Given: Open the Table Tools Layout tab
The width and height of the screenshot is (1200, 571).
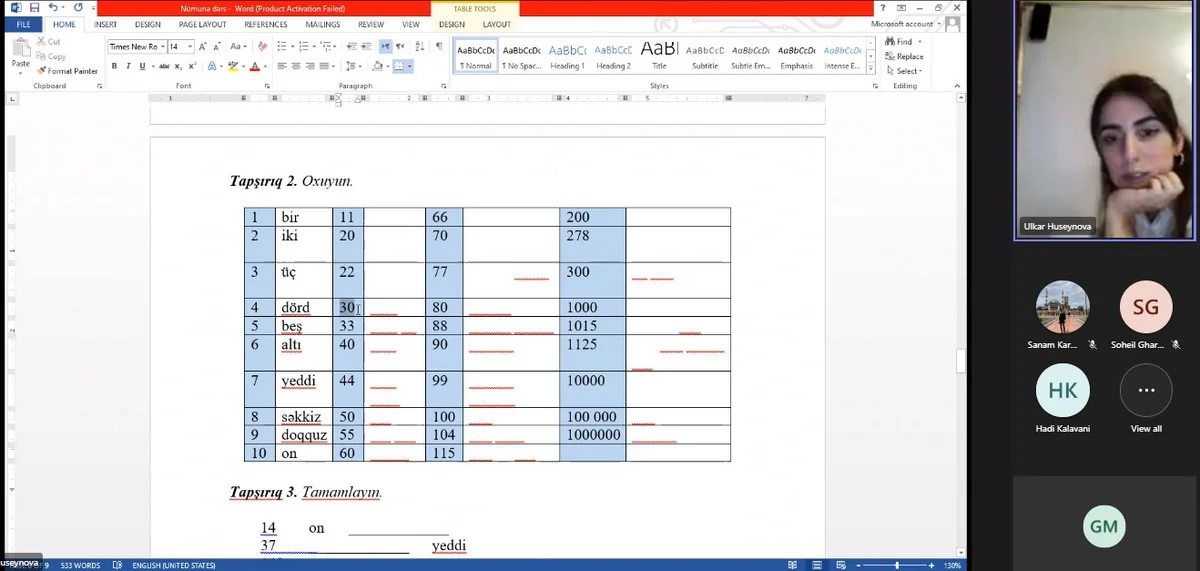Looking at the screenshot, I should (496, 24).
